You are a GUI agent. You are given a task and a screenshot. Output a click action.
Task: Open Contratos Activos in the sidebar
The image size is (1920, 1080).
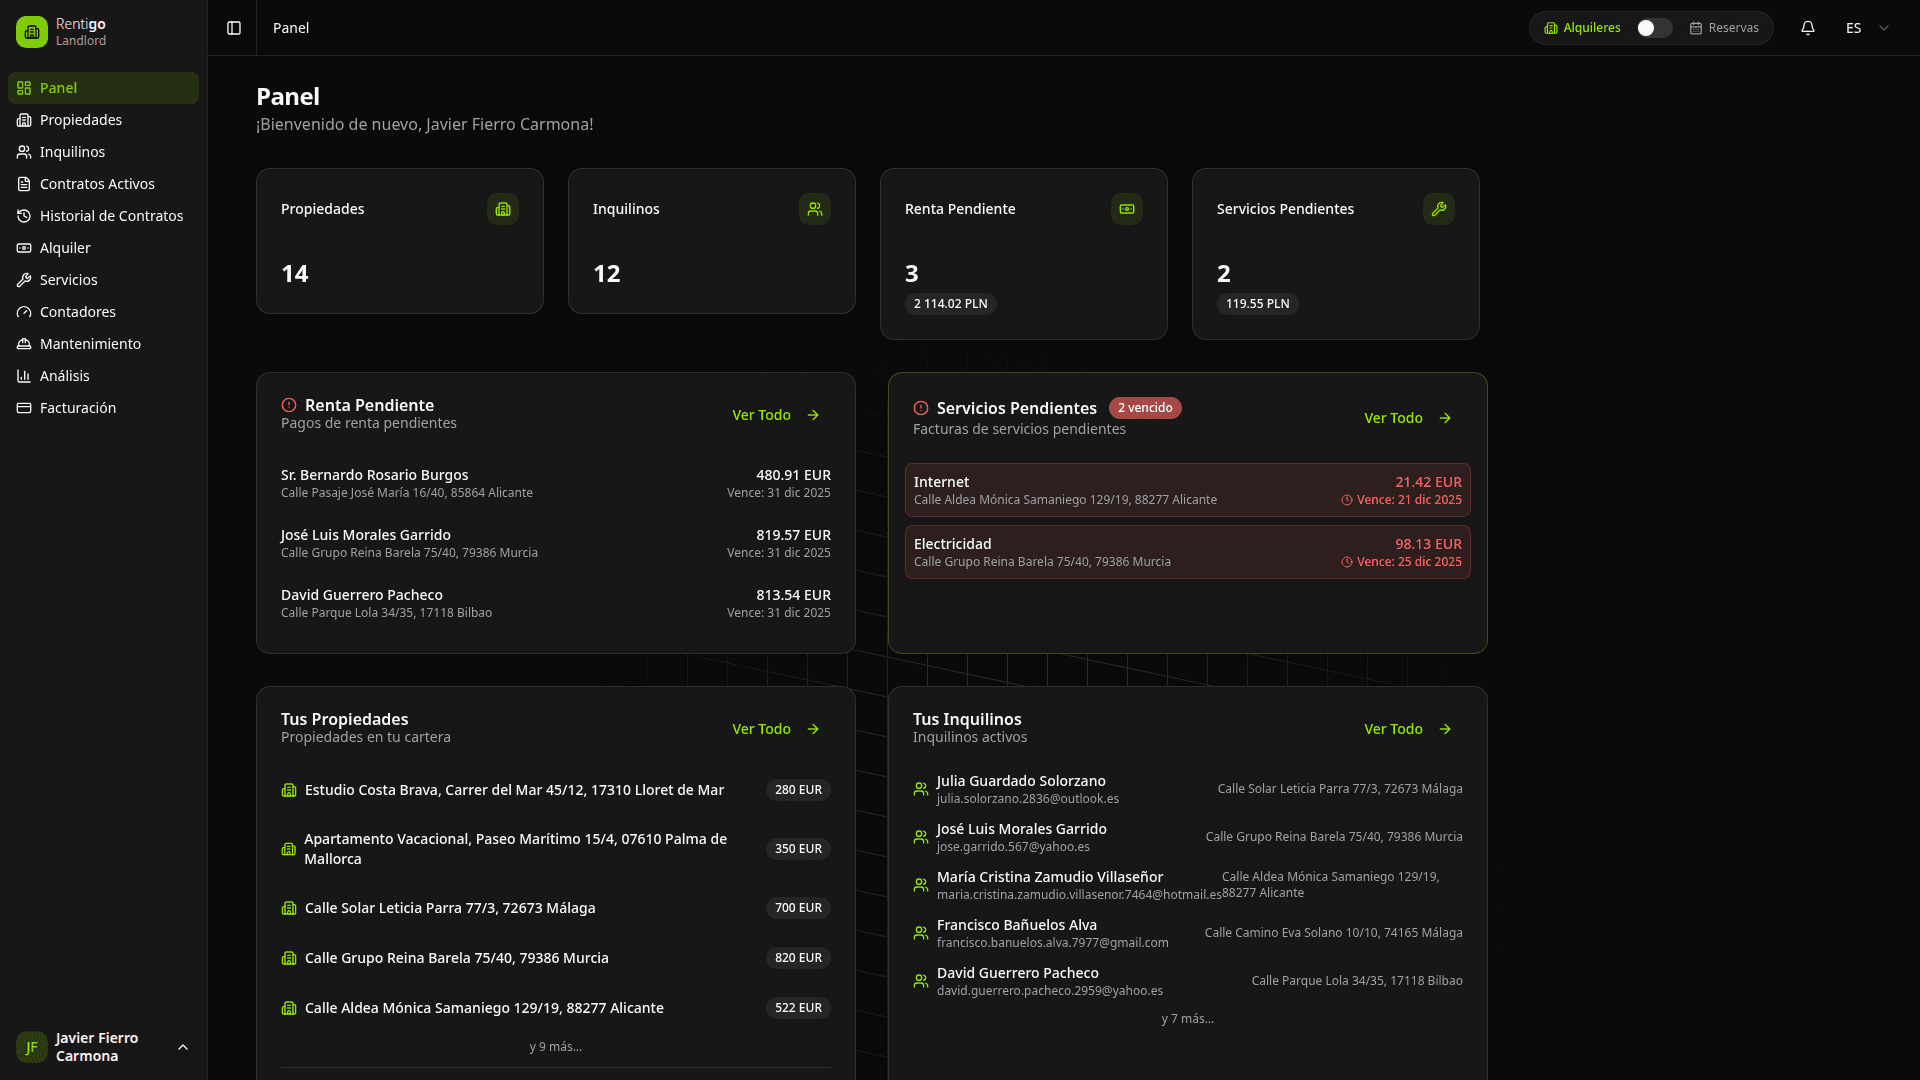pyautogui.click(x=97, y=184)
